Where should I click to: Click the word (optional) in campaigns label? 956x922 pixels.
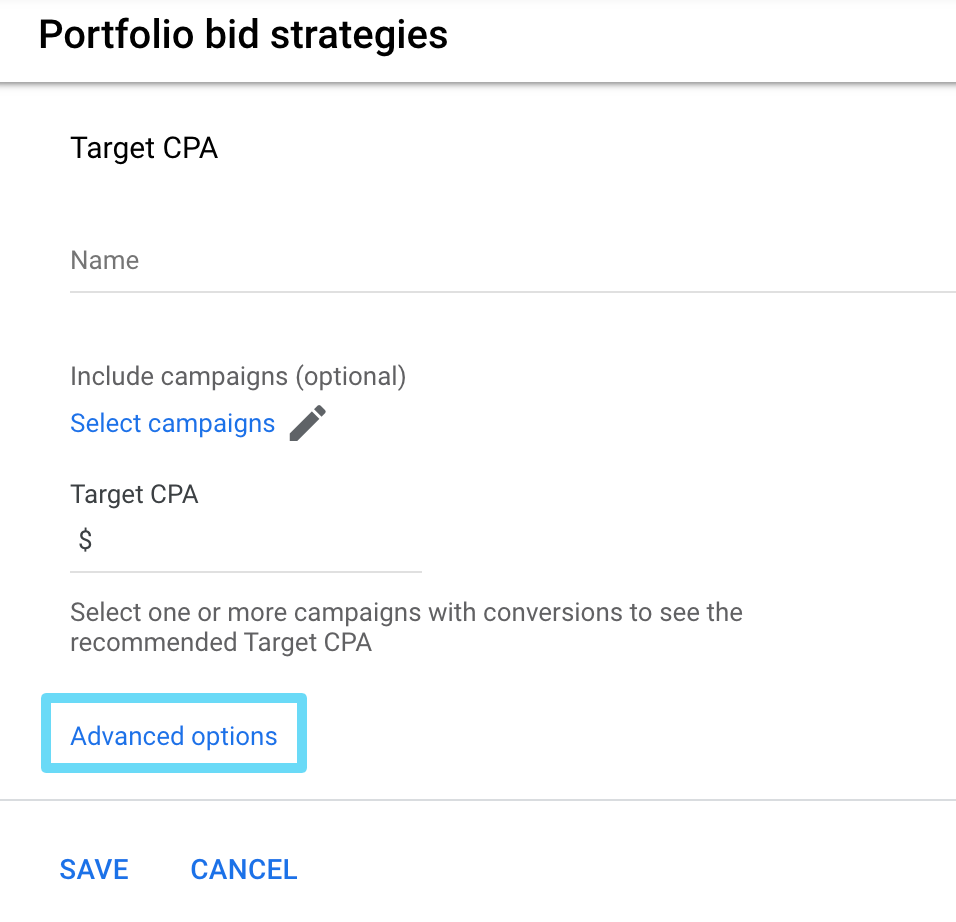(x=350, y=377)
